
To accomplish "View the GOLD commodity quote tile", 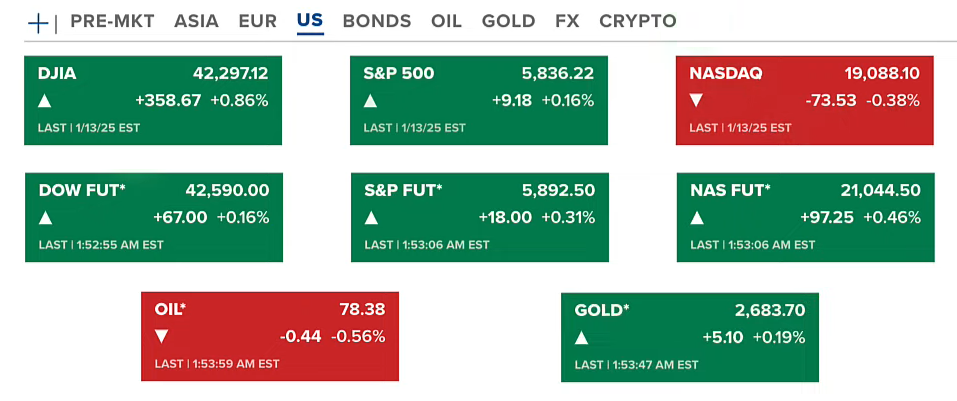I will [690, 337].
